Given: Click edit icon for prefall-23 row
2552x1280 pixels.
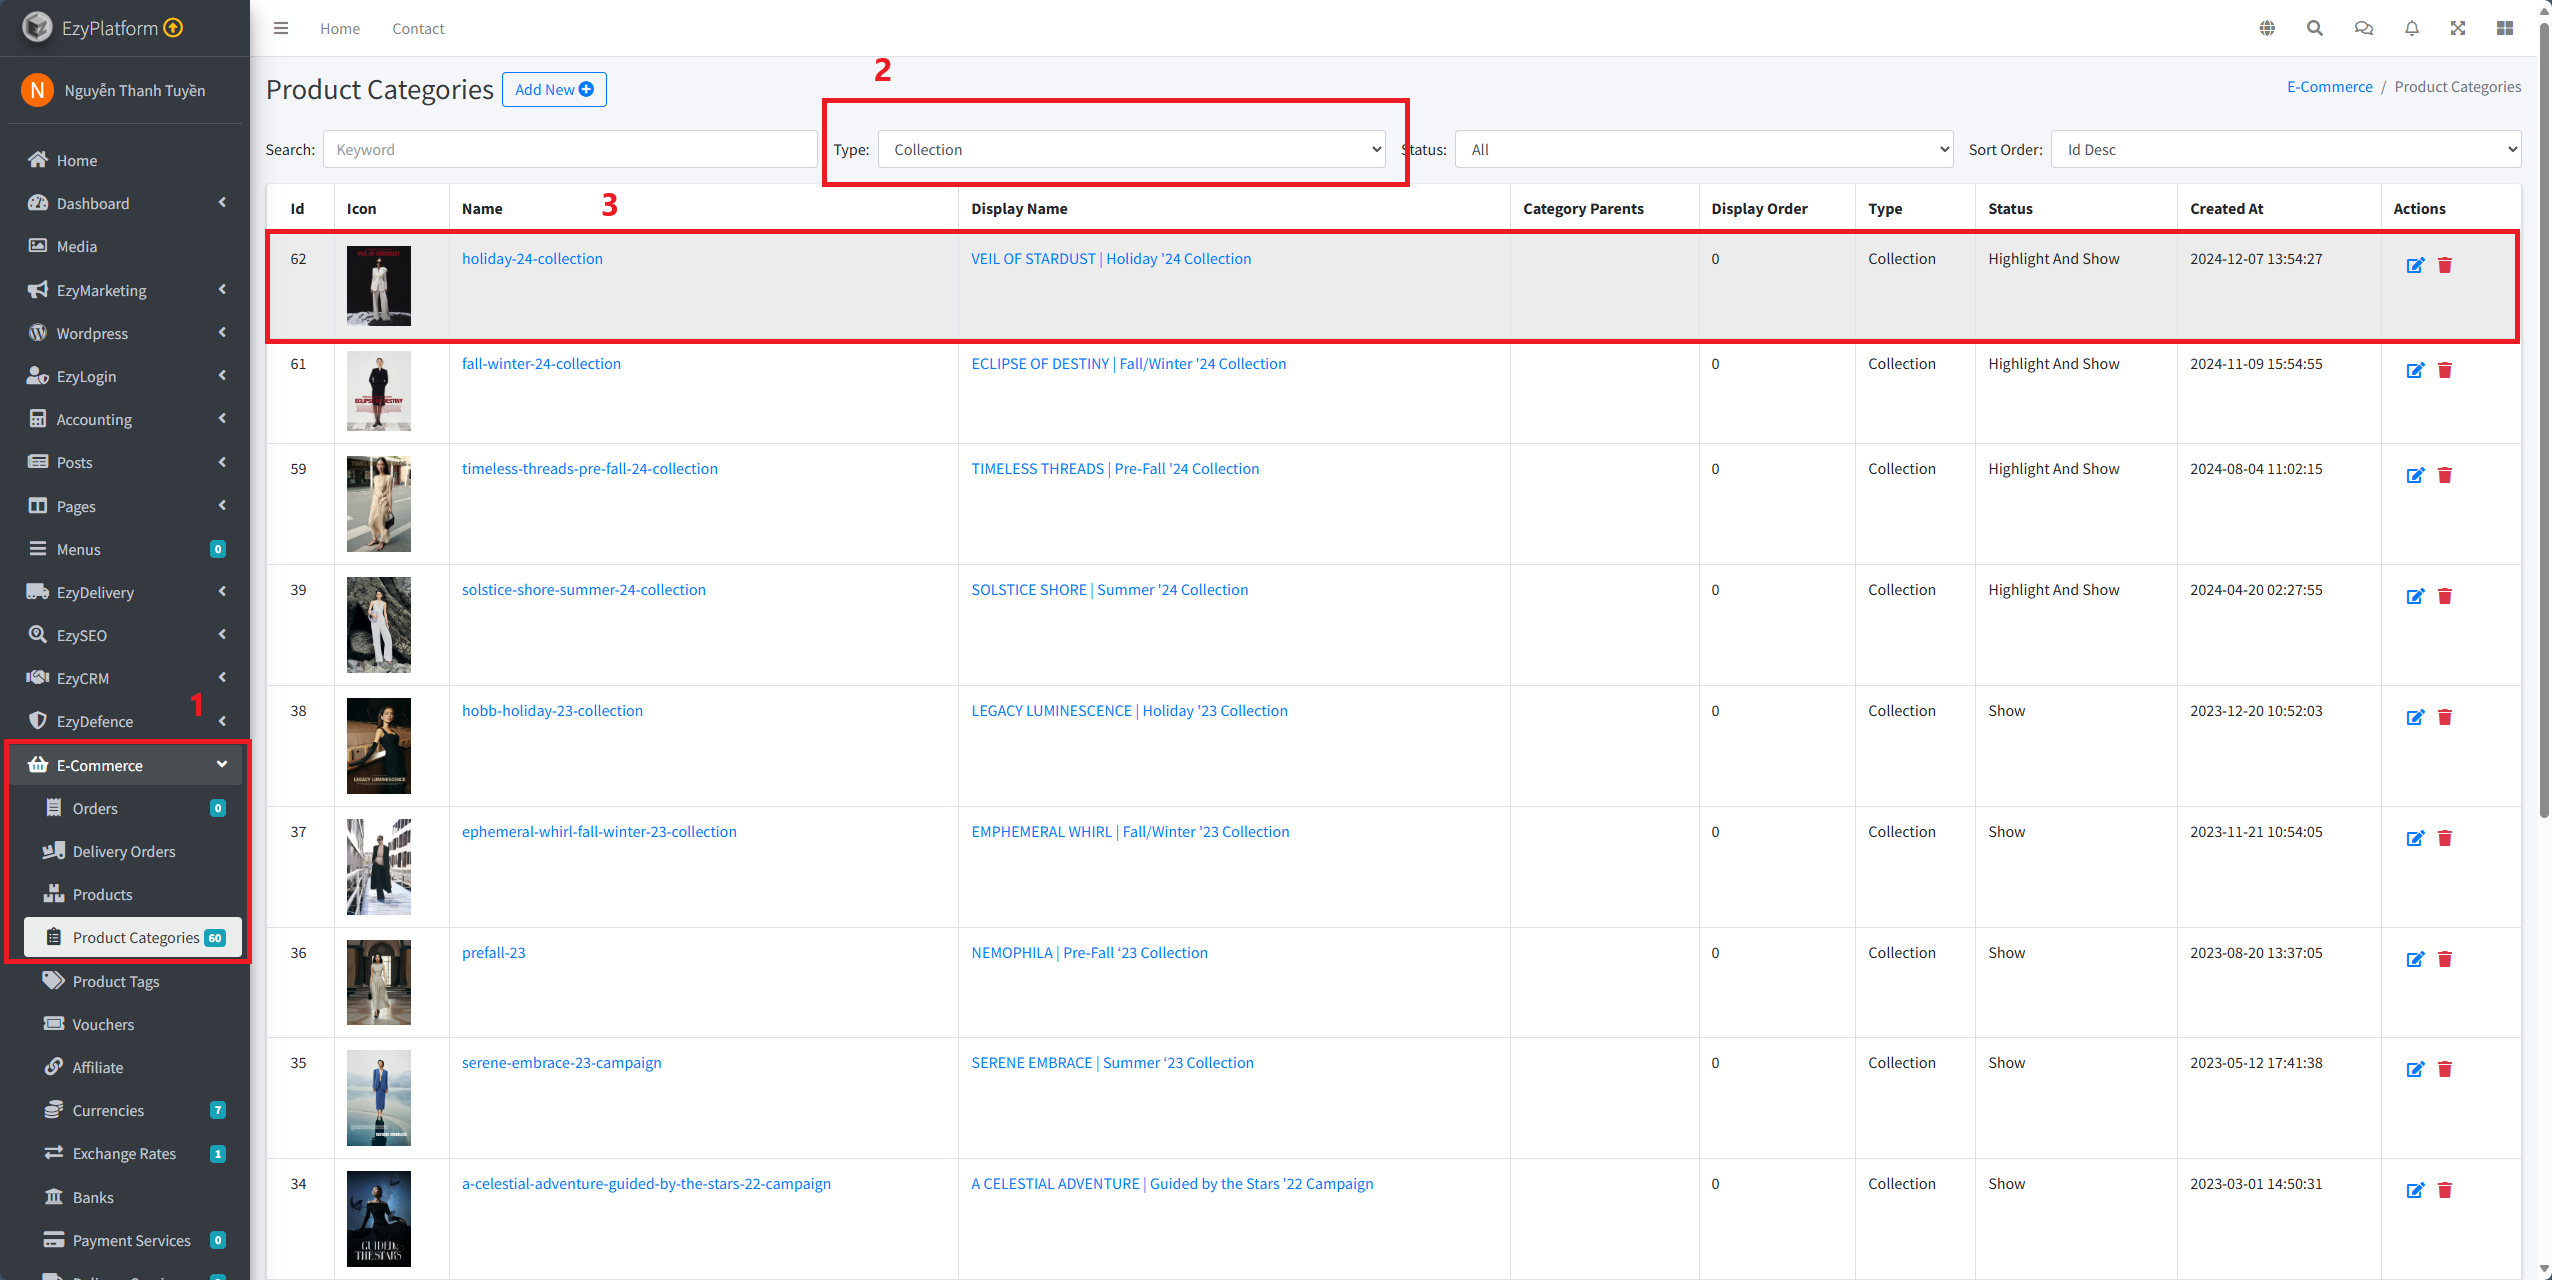Looking at the screenshot, I should [x=2415, y=959].
